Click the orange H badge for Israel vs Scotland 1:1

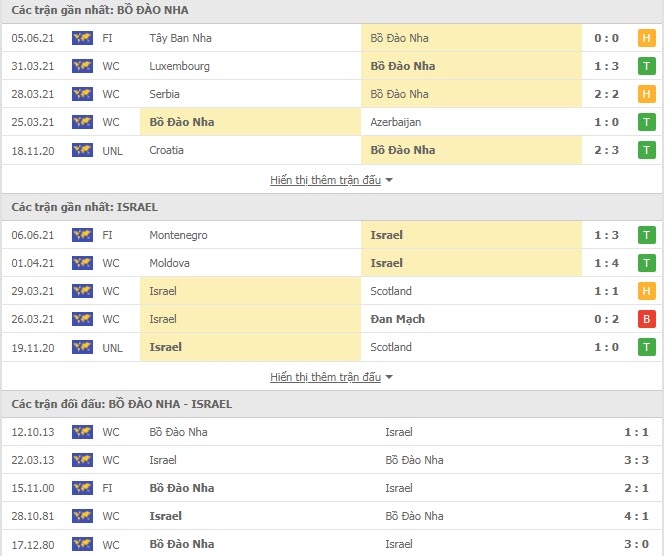pyautogui.click(x=646, y=291)
